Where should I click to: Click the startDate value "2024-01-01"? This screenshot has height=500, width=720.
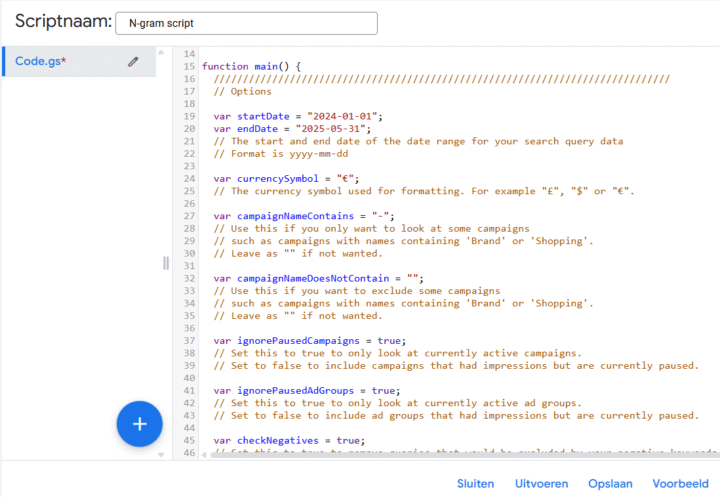pyautogui.click(x=342, y=116)
